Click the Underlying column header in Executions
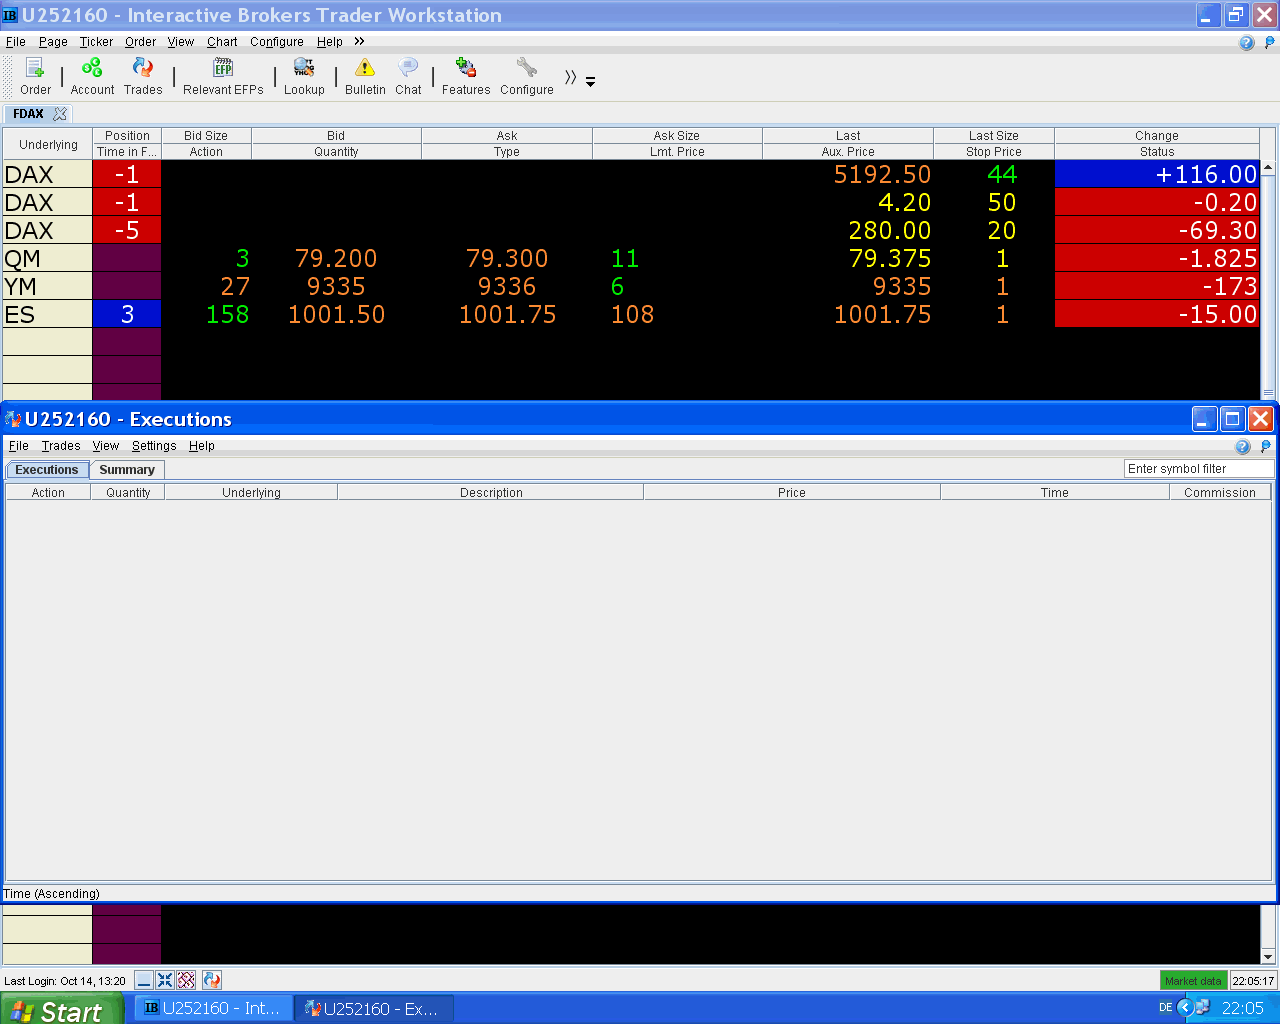Viewport: 1280px width, 1024px height. coord(251,492)
